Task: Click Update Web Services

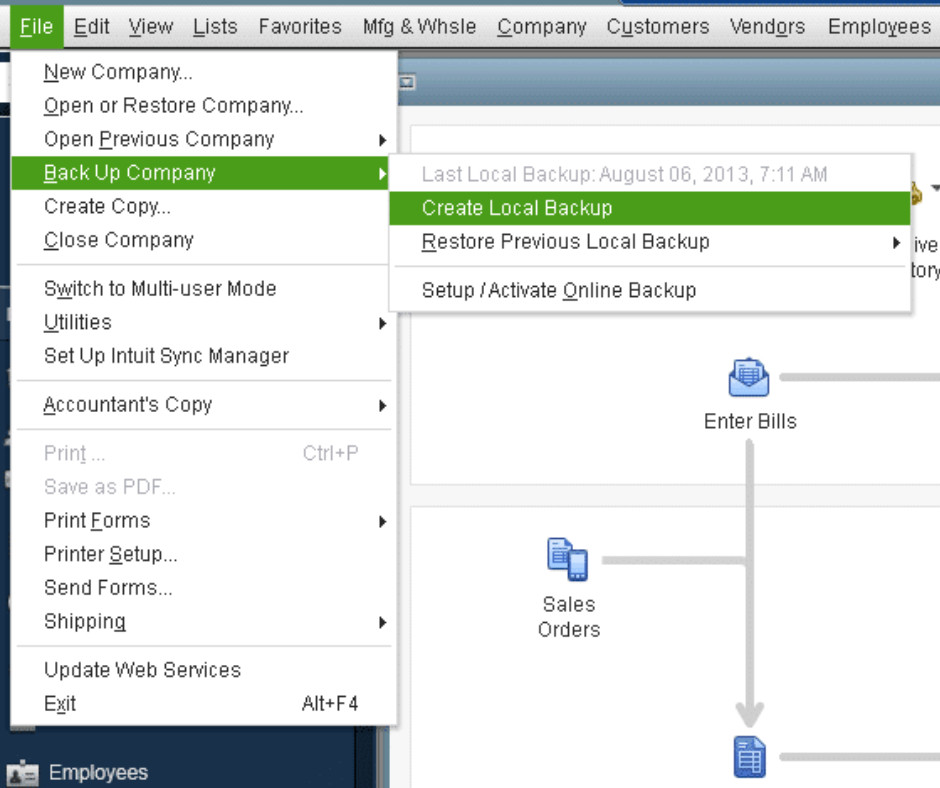Action: (x=142, y=670)
